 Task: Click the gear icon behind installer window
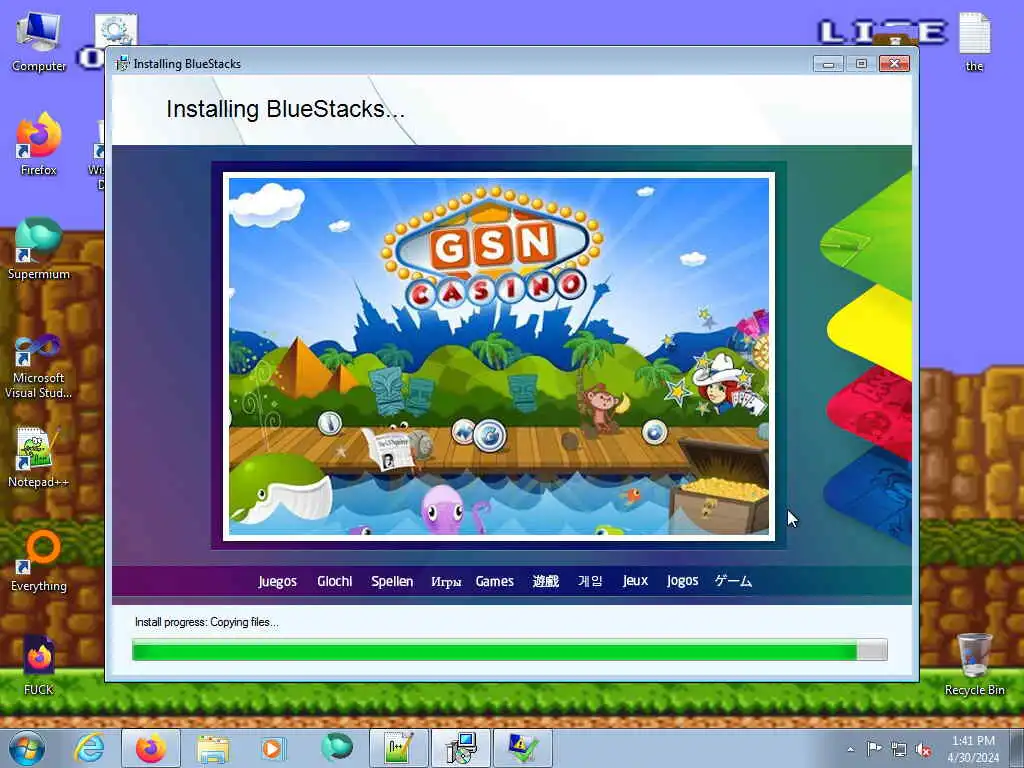point(116,31)
